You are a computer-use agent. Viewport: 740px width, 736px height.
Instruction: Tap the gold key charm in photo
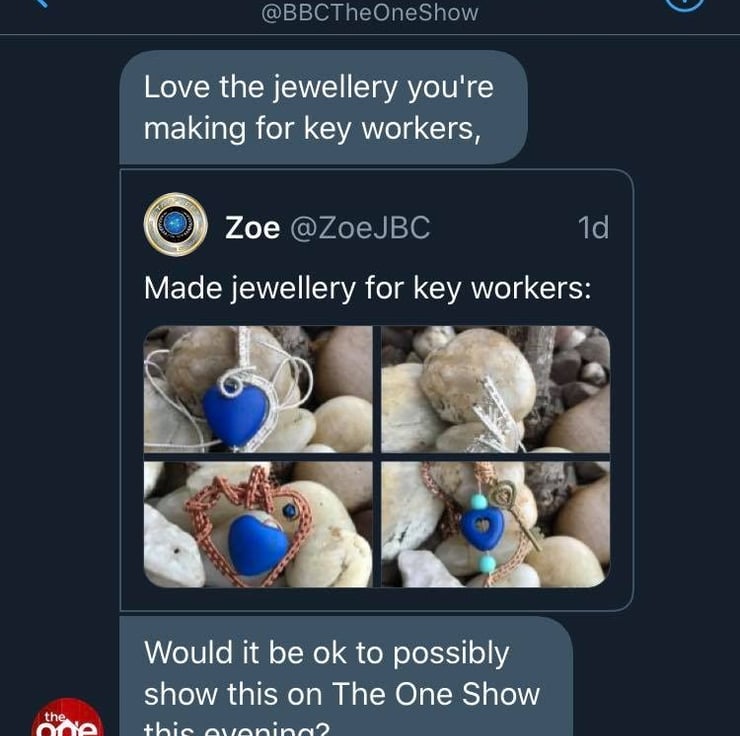click(x=517, y=513)
